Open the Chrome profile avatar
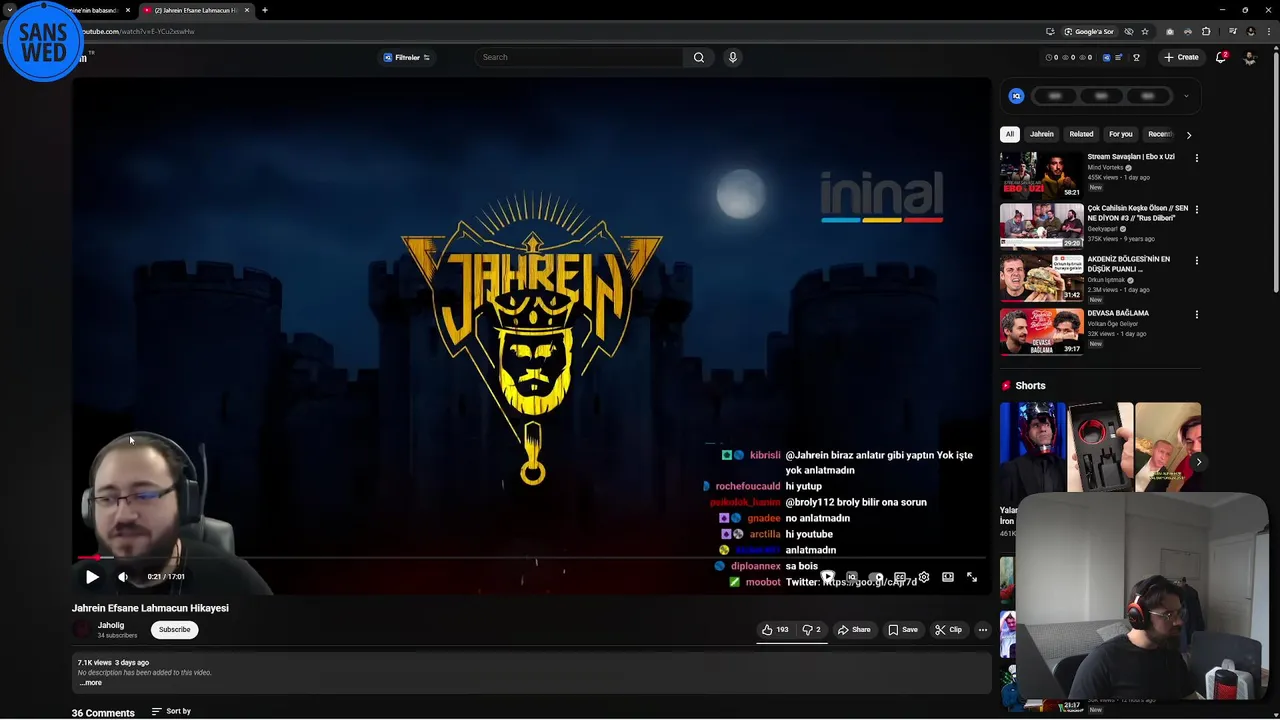This screenshot has width=1280, height=720. (x=1251, y=31)
